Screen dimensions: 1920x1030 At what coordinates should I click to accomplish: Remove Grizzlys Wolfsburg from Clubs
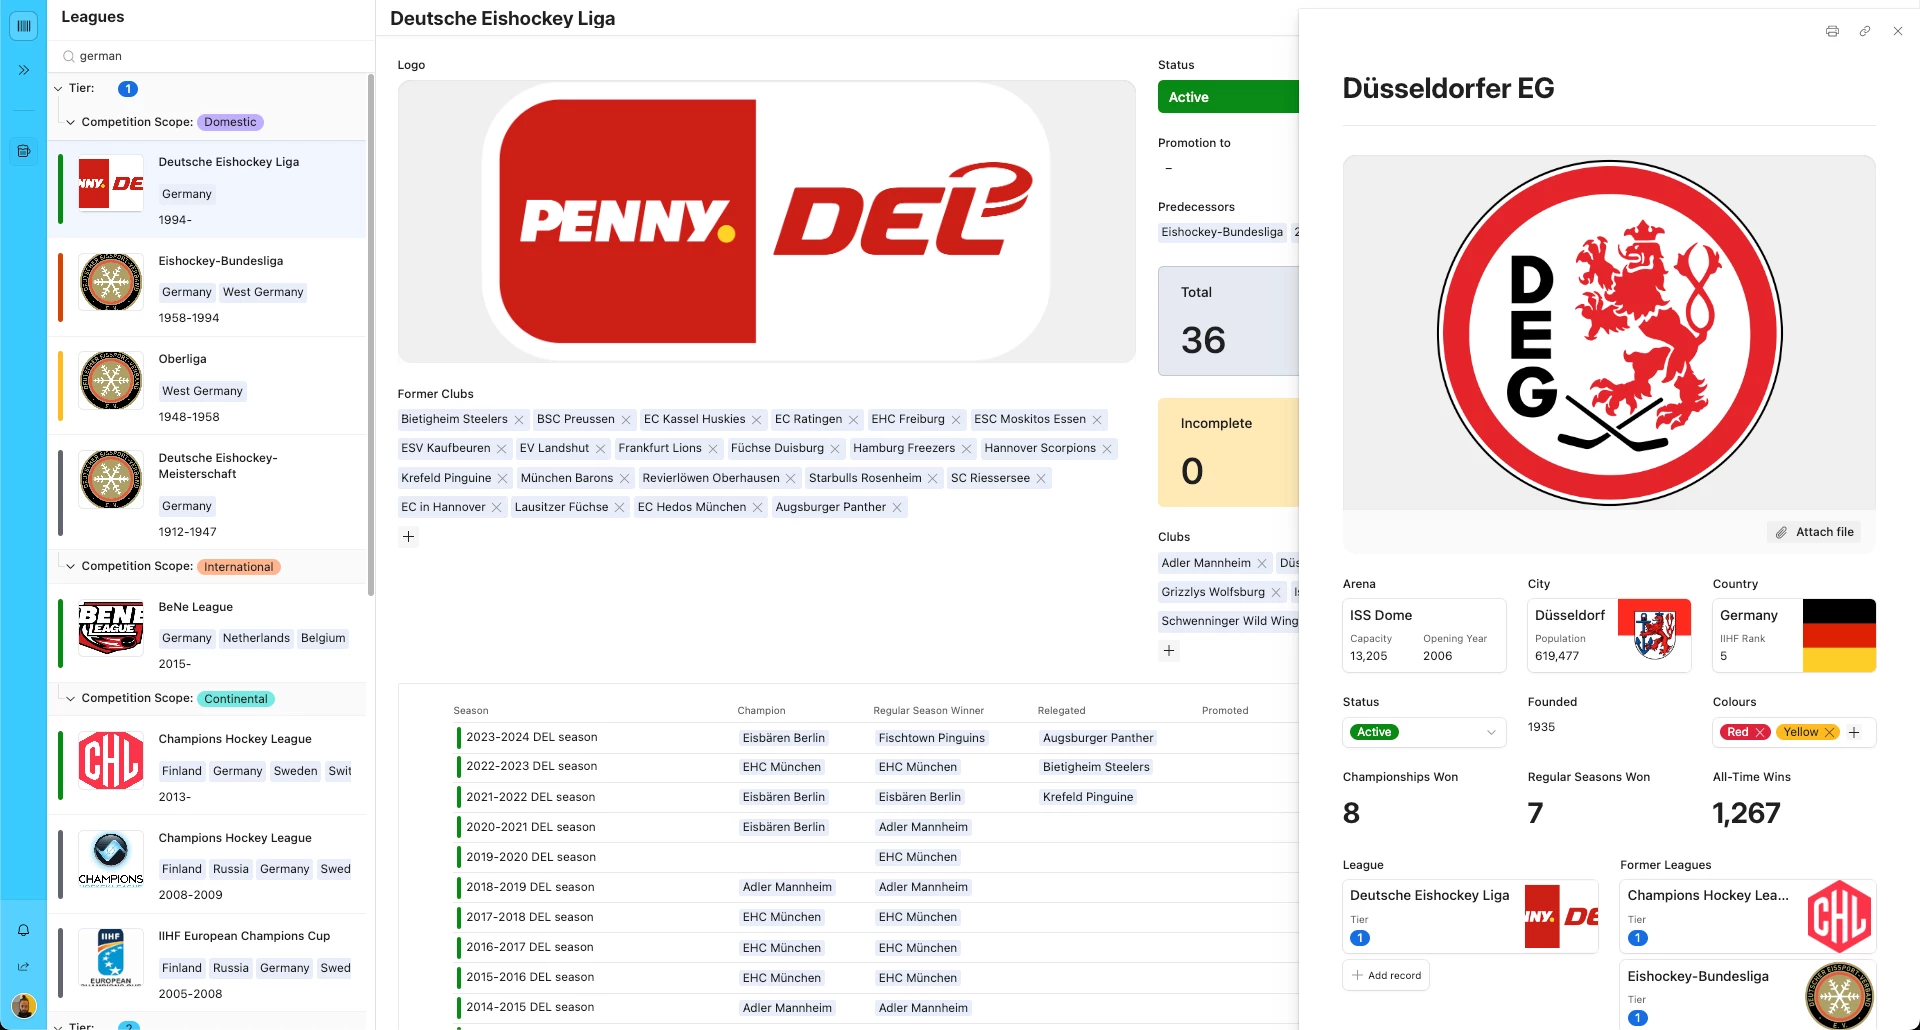(1276, 593)
